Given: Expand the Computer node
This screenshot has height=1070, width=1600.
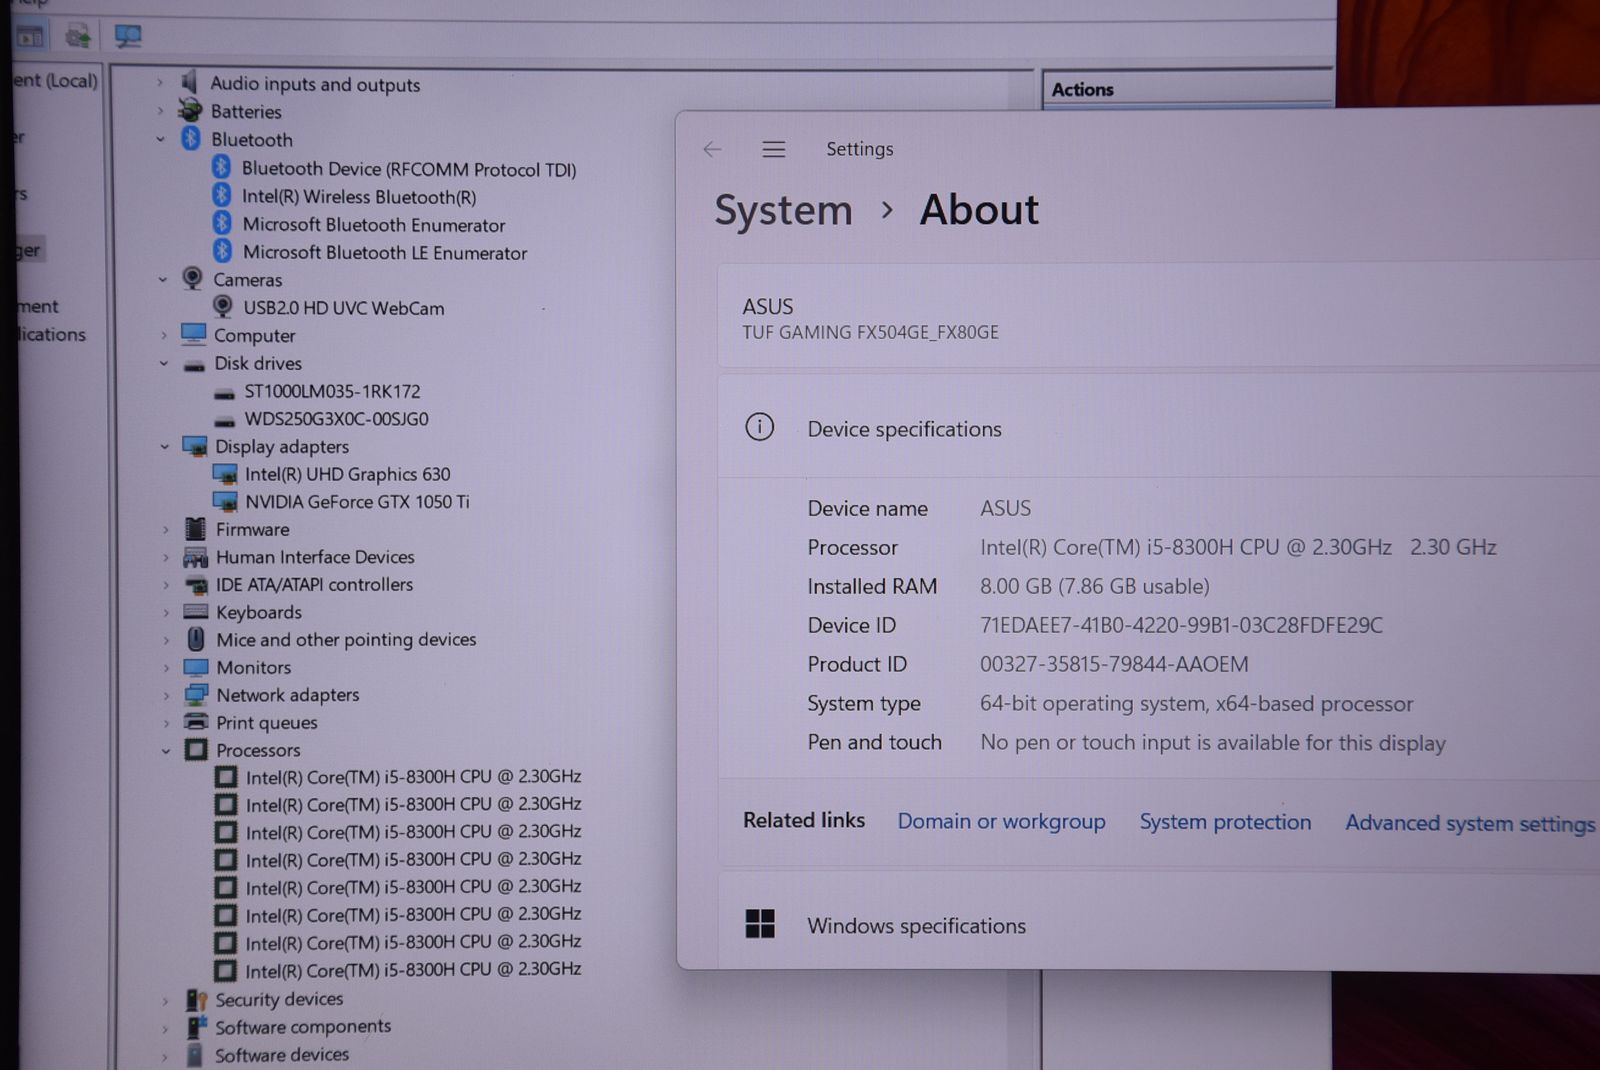Looking at the screenshot, I should [163, 335].
